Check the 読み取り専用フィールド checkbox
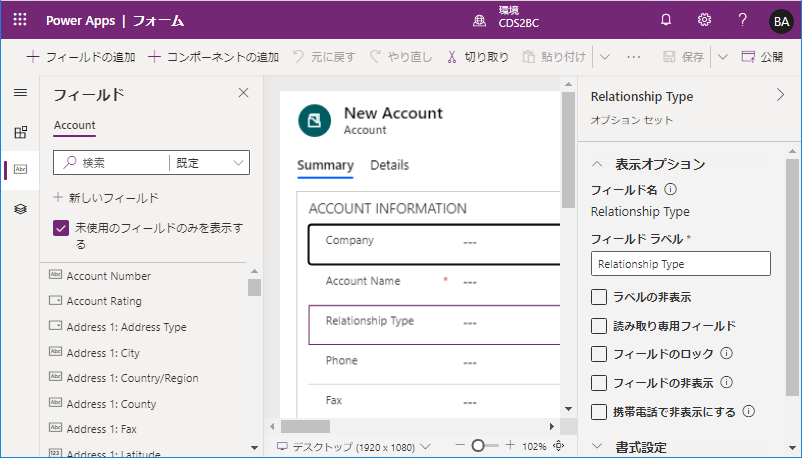802x458 pixels. [598, 325]
